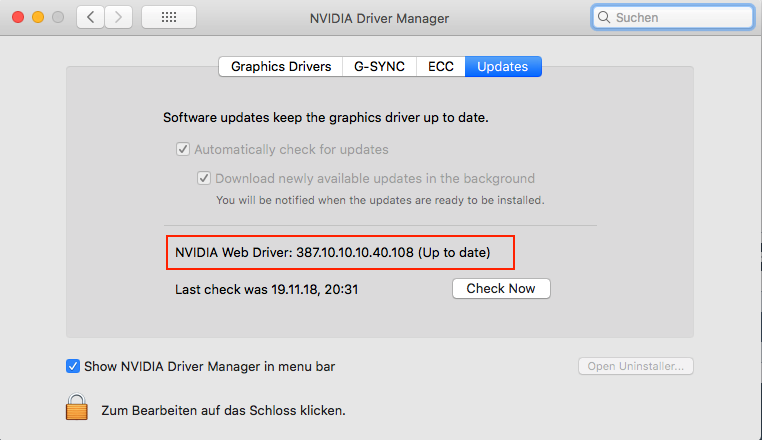Screen dimensions: 762x440
Task: Click the NVIDIA Web Driver version text
Action: click(333, 252)
